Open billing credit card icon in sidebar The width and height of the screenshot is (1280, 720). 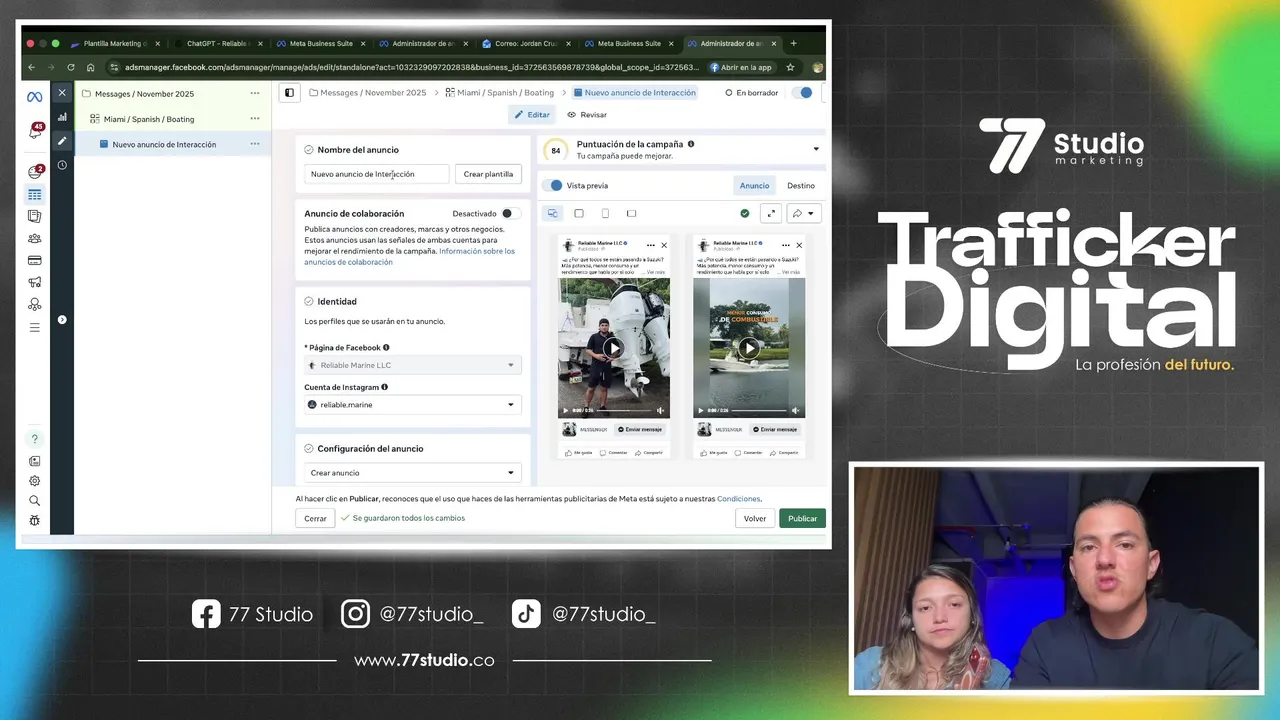(x=35, y=260)
